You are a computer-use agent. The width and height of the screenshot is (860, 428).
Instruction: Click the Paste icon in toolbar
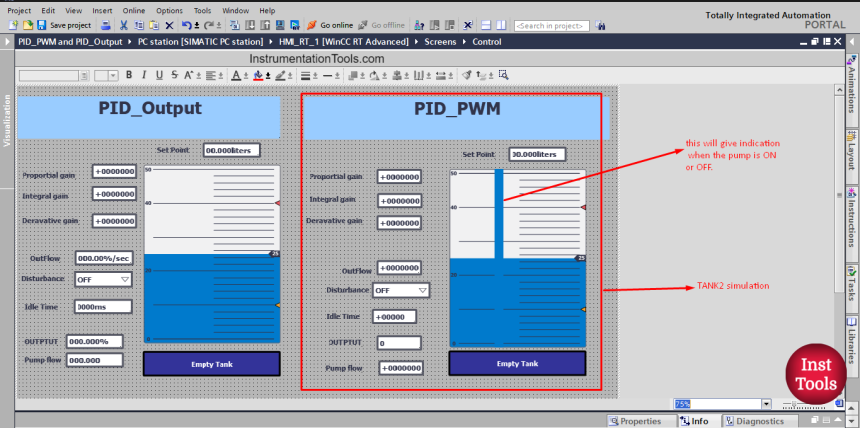click(x=155, y=25)
